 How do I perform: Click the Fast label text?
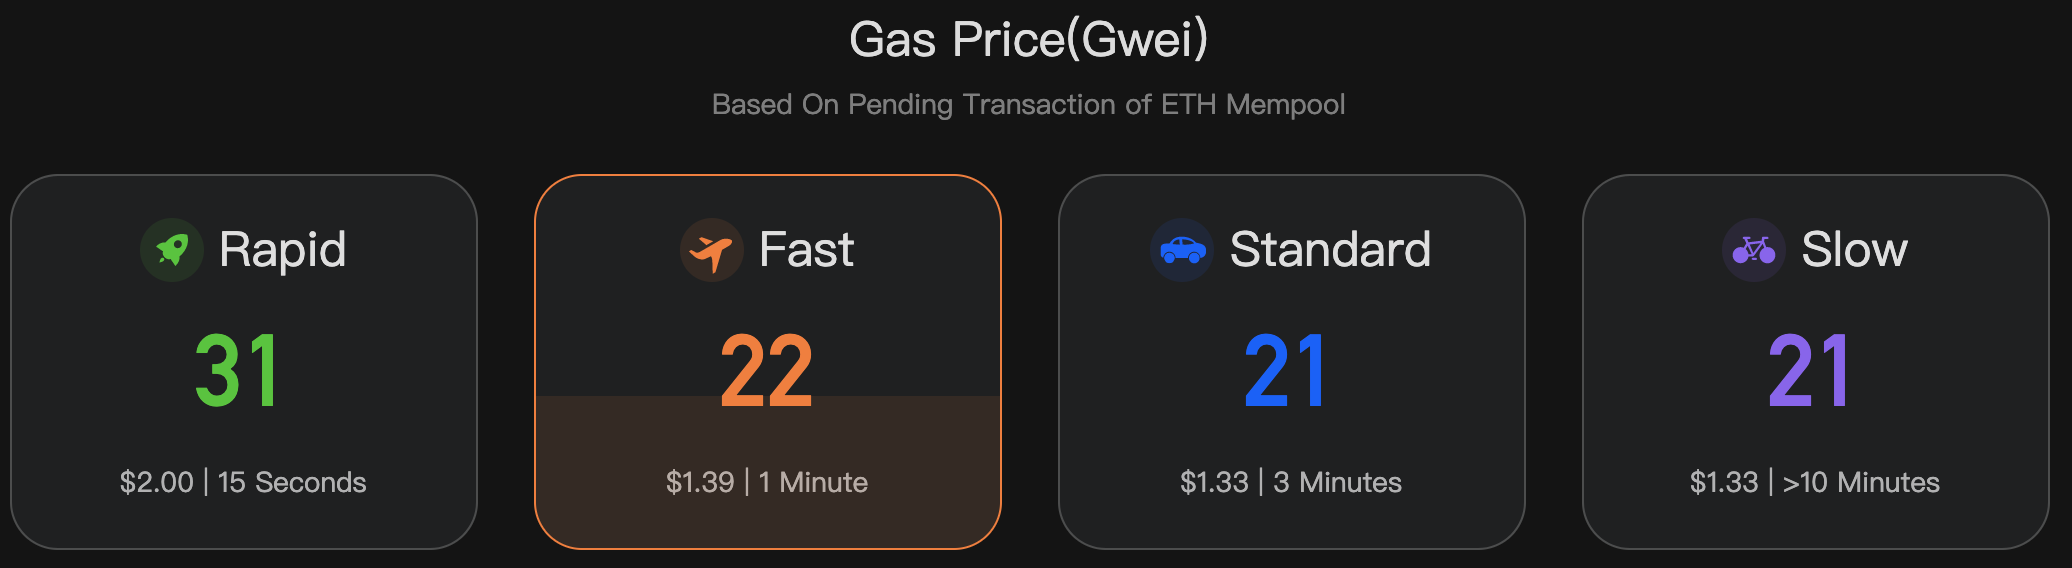pyautogui.click(x=806, y=250)
